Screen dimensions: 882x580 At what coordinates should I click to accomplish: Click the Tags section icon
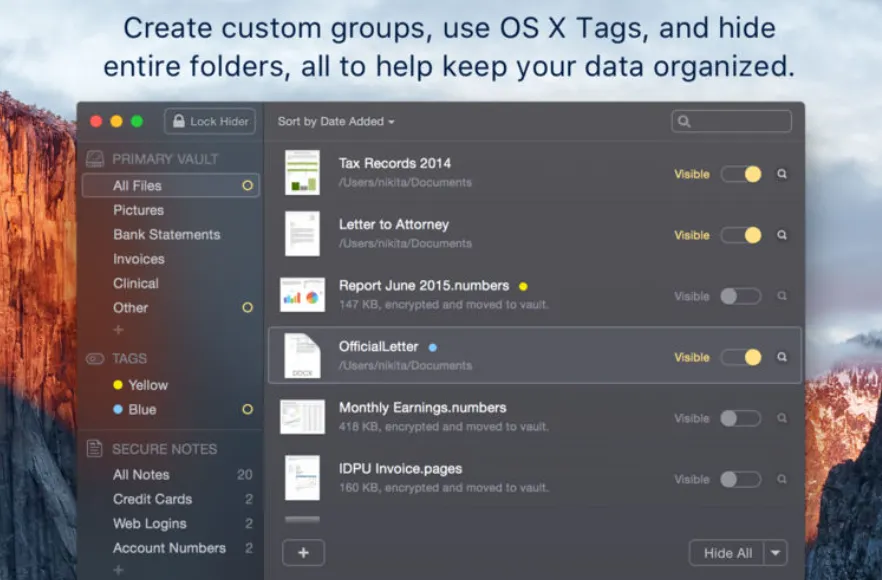pyautogui.click(x=94, y=358)
